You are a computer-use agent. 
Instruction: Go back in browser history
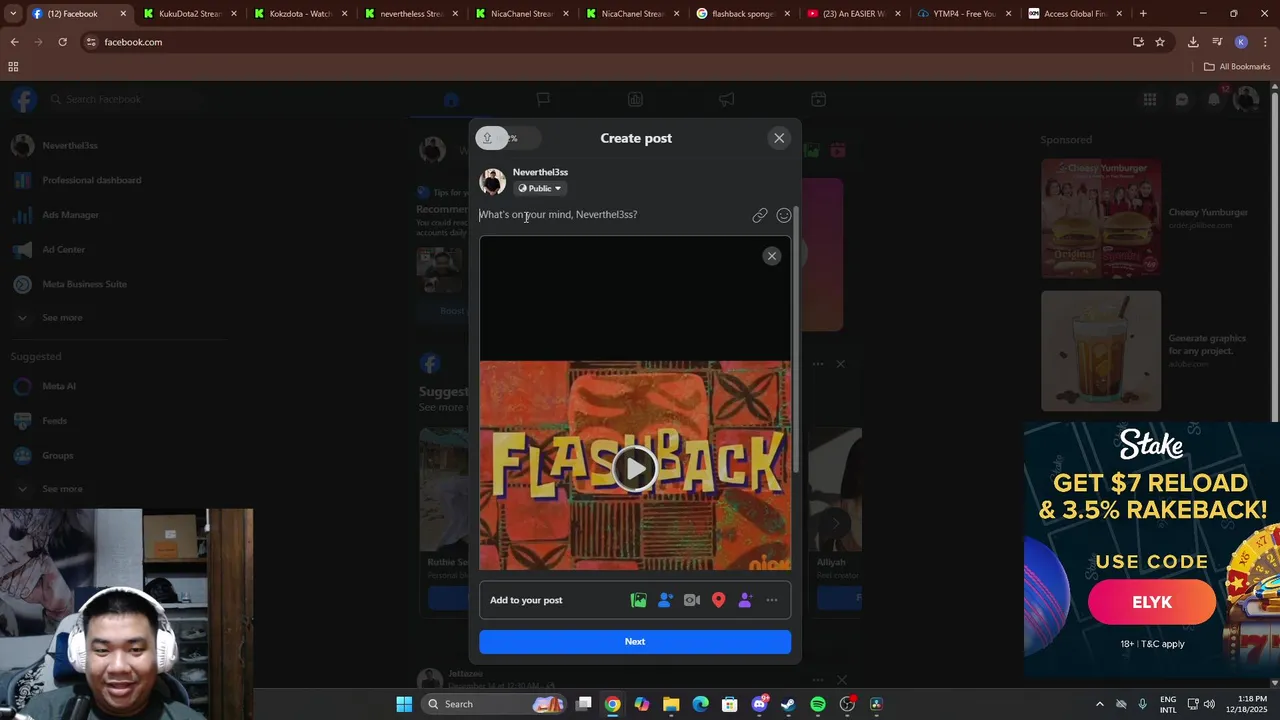(14, 42)
